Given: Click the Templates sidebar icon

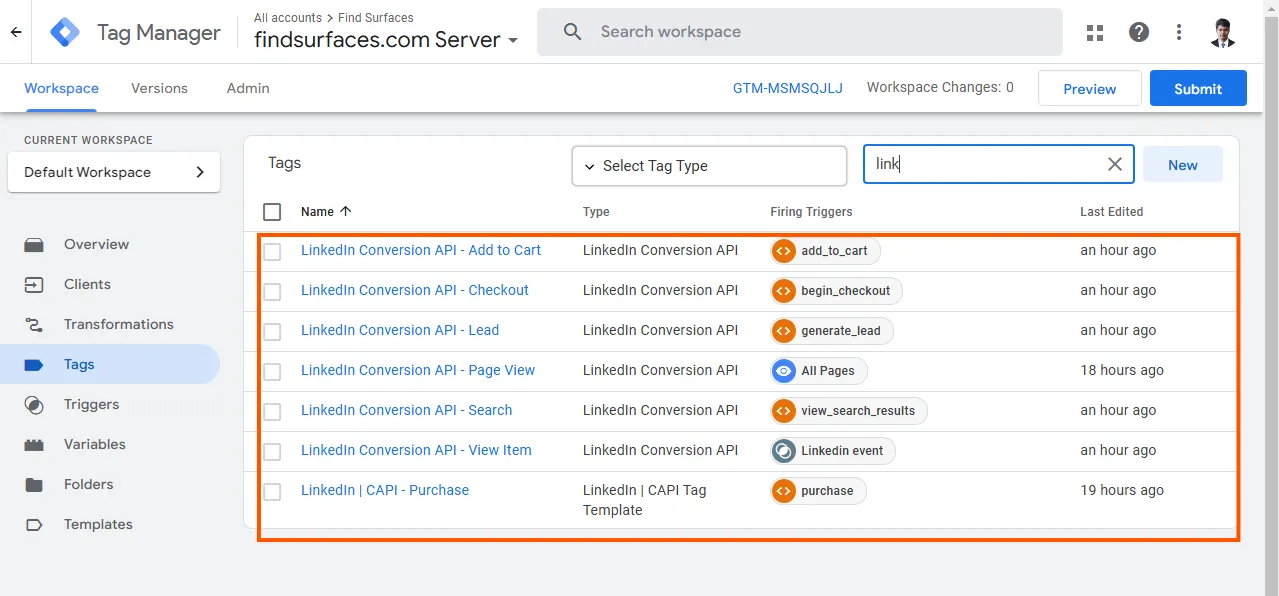Looking at the screenshot, I should [34, 524].
